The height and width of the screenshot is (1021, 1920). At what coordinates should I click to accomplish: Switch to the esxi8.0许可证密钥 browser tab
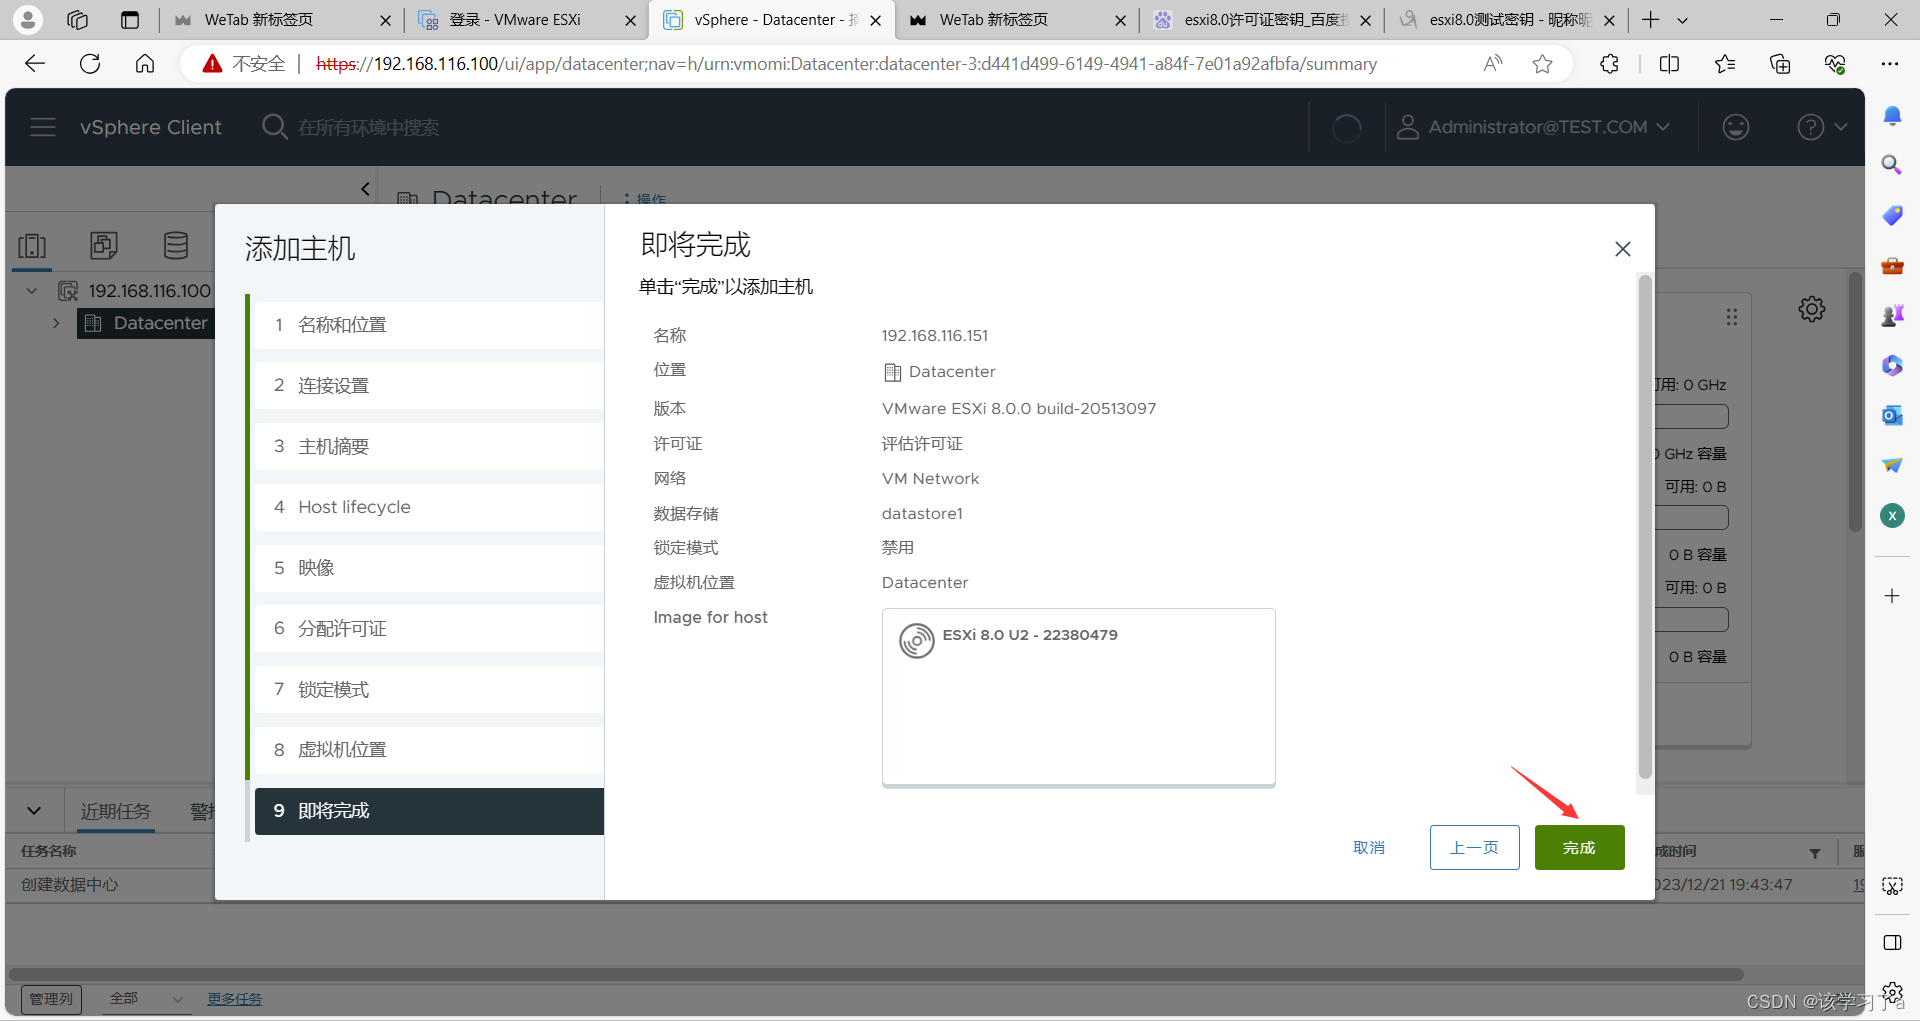point(1262,20)
